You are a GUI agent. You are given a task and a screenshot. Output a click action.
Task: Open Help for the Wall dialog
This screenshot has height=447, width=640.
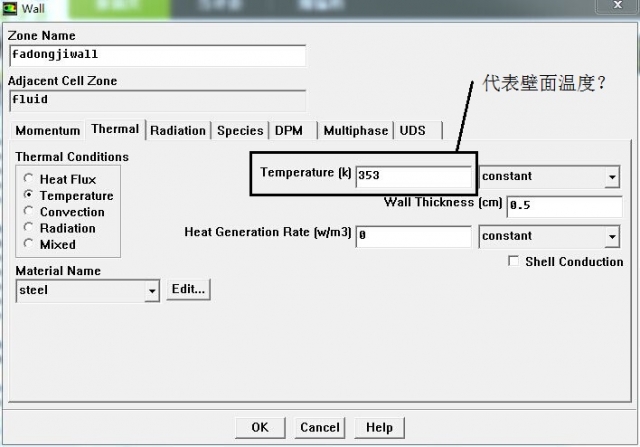click(x=379, y=427)
